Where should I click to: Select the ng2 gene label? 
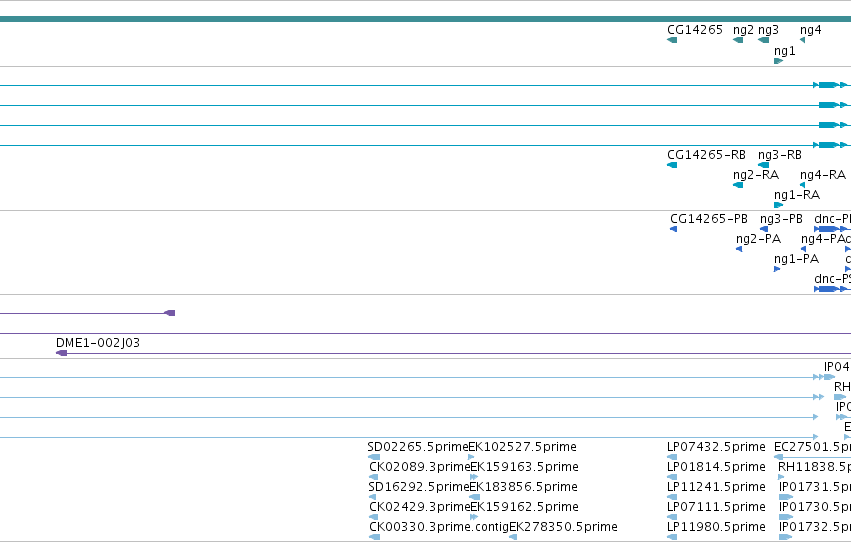point(743,30)
